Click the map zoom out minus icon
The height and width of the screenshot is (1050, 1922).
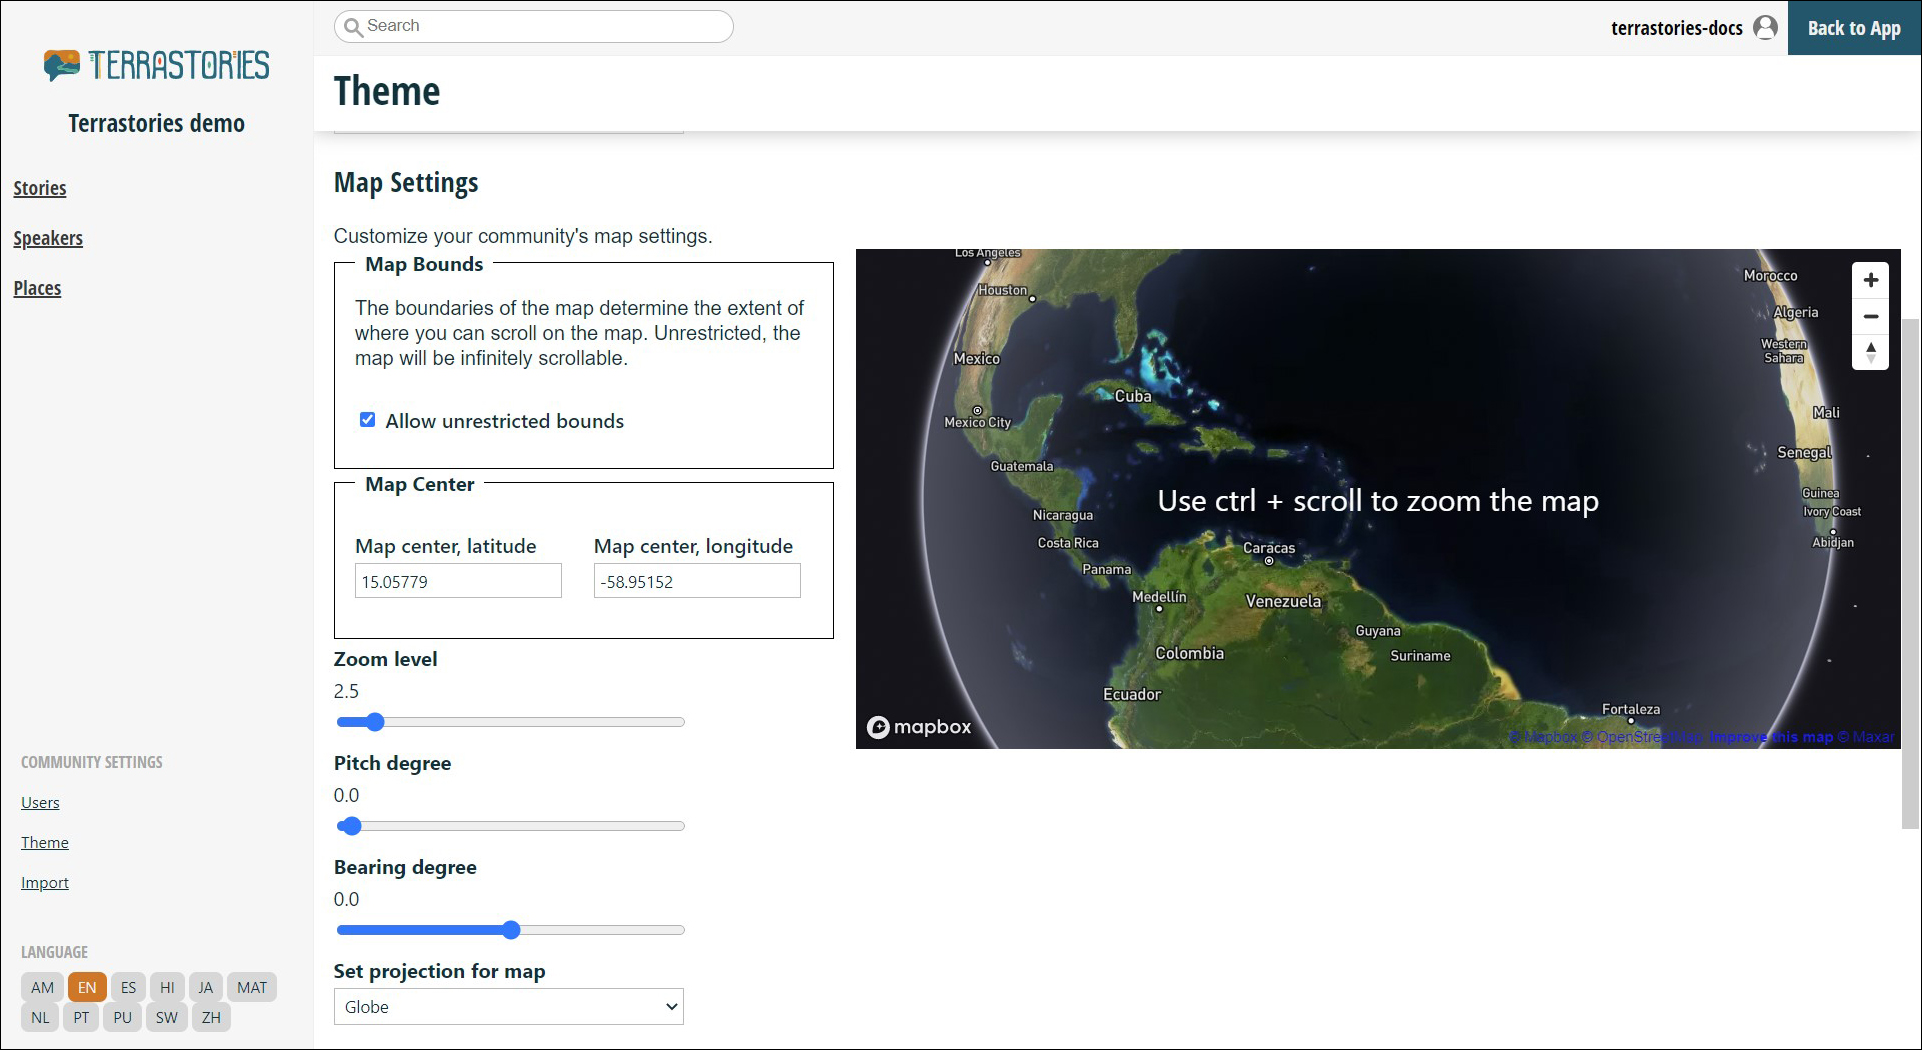pyautogui.click(x=1870, y=317)
